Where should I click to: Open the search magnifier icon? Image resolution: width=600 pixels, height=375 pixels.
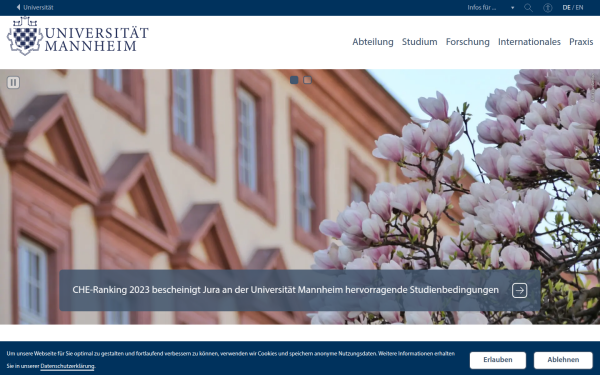[x=528, y=8]
